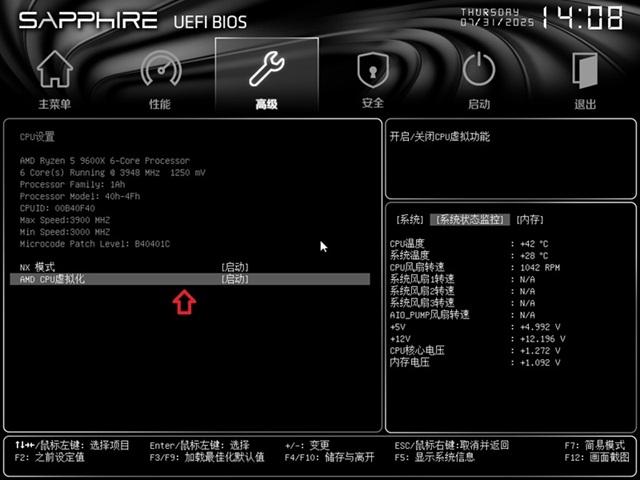640x480 pixels.
Task: Click the CPU设置 heading
Action: (37, 137)
